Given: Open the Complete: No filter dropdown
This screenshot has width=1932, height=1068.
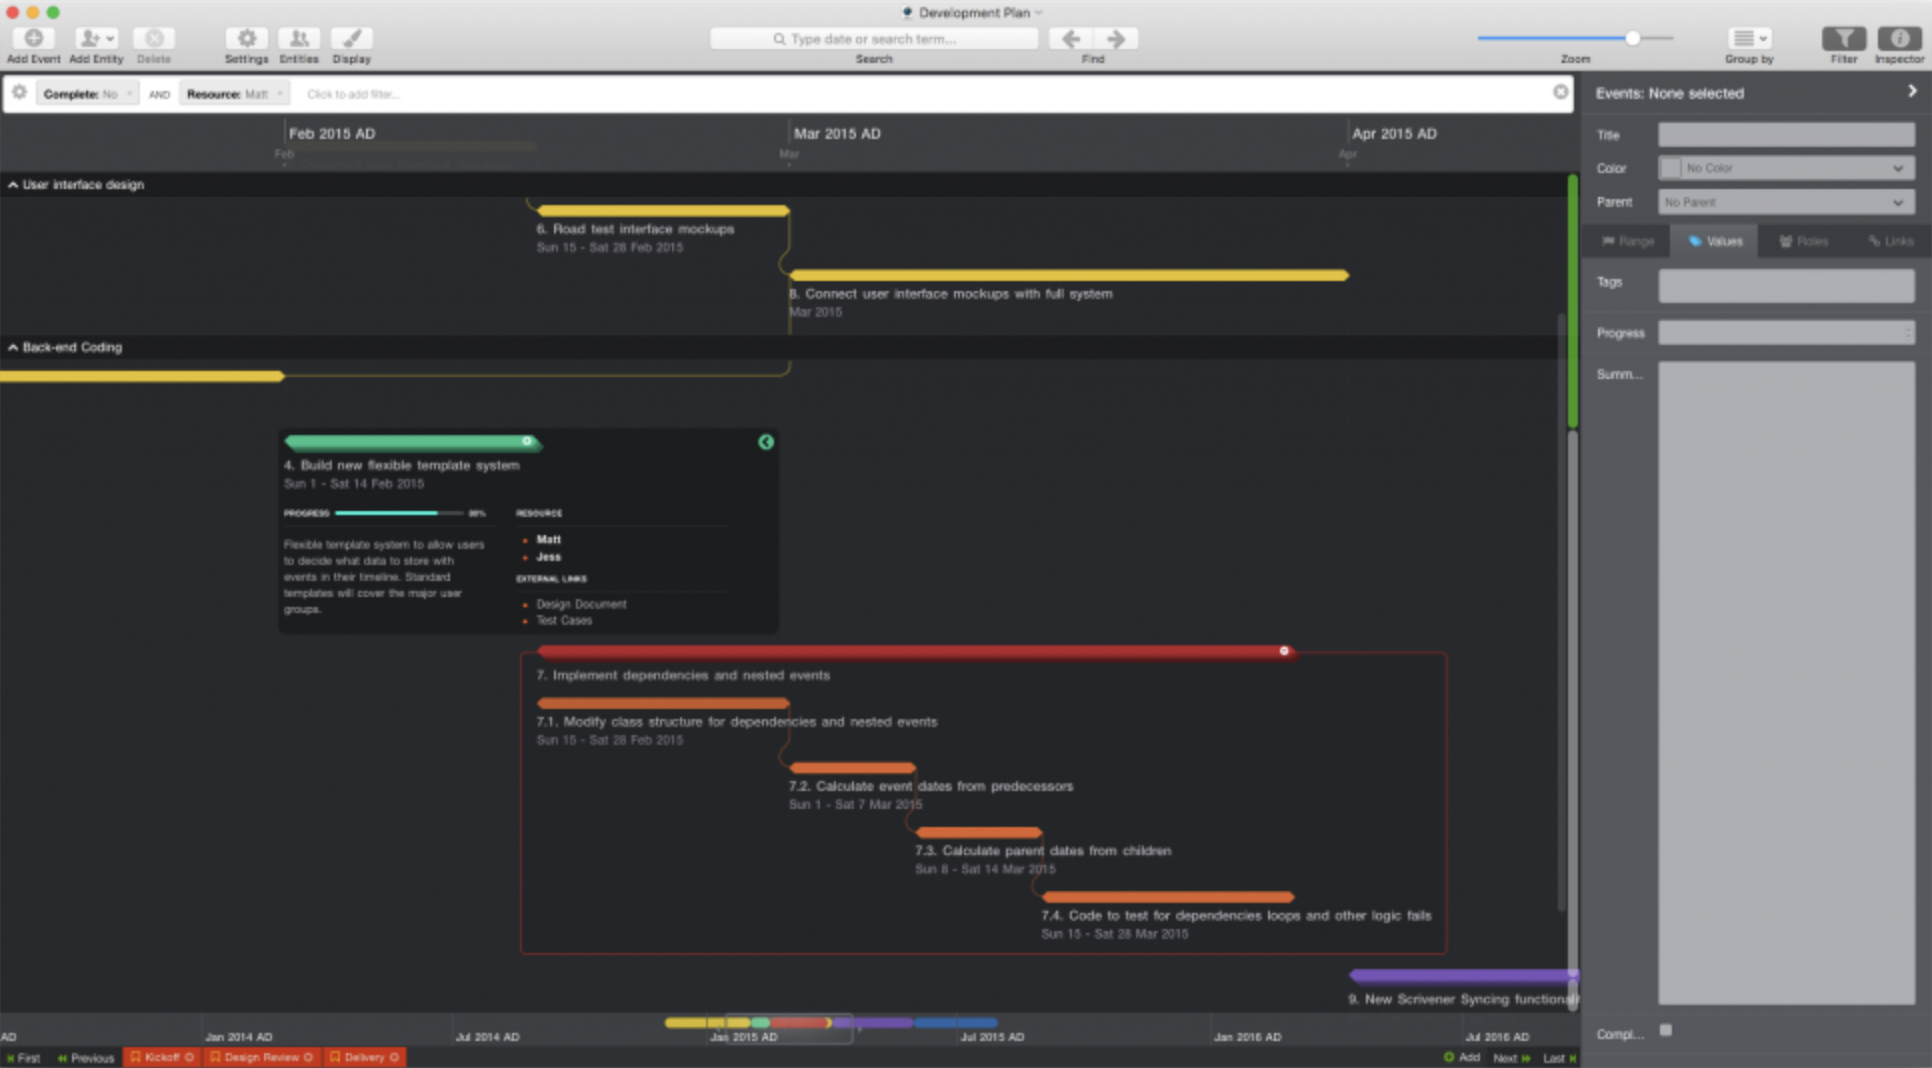Looking at the screenshot, I should click(88, 94).
